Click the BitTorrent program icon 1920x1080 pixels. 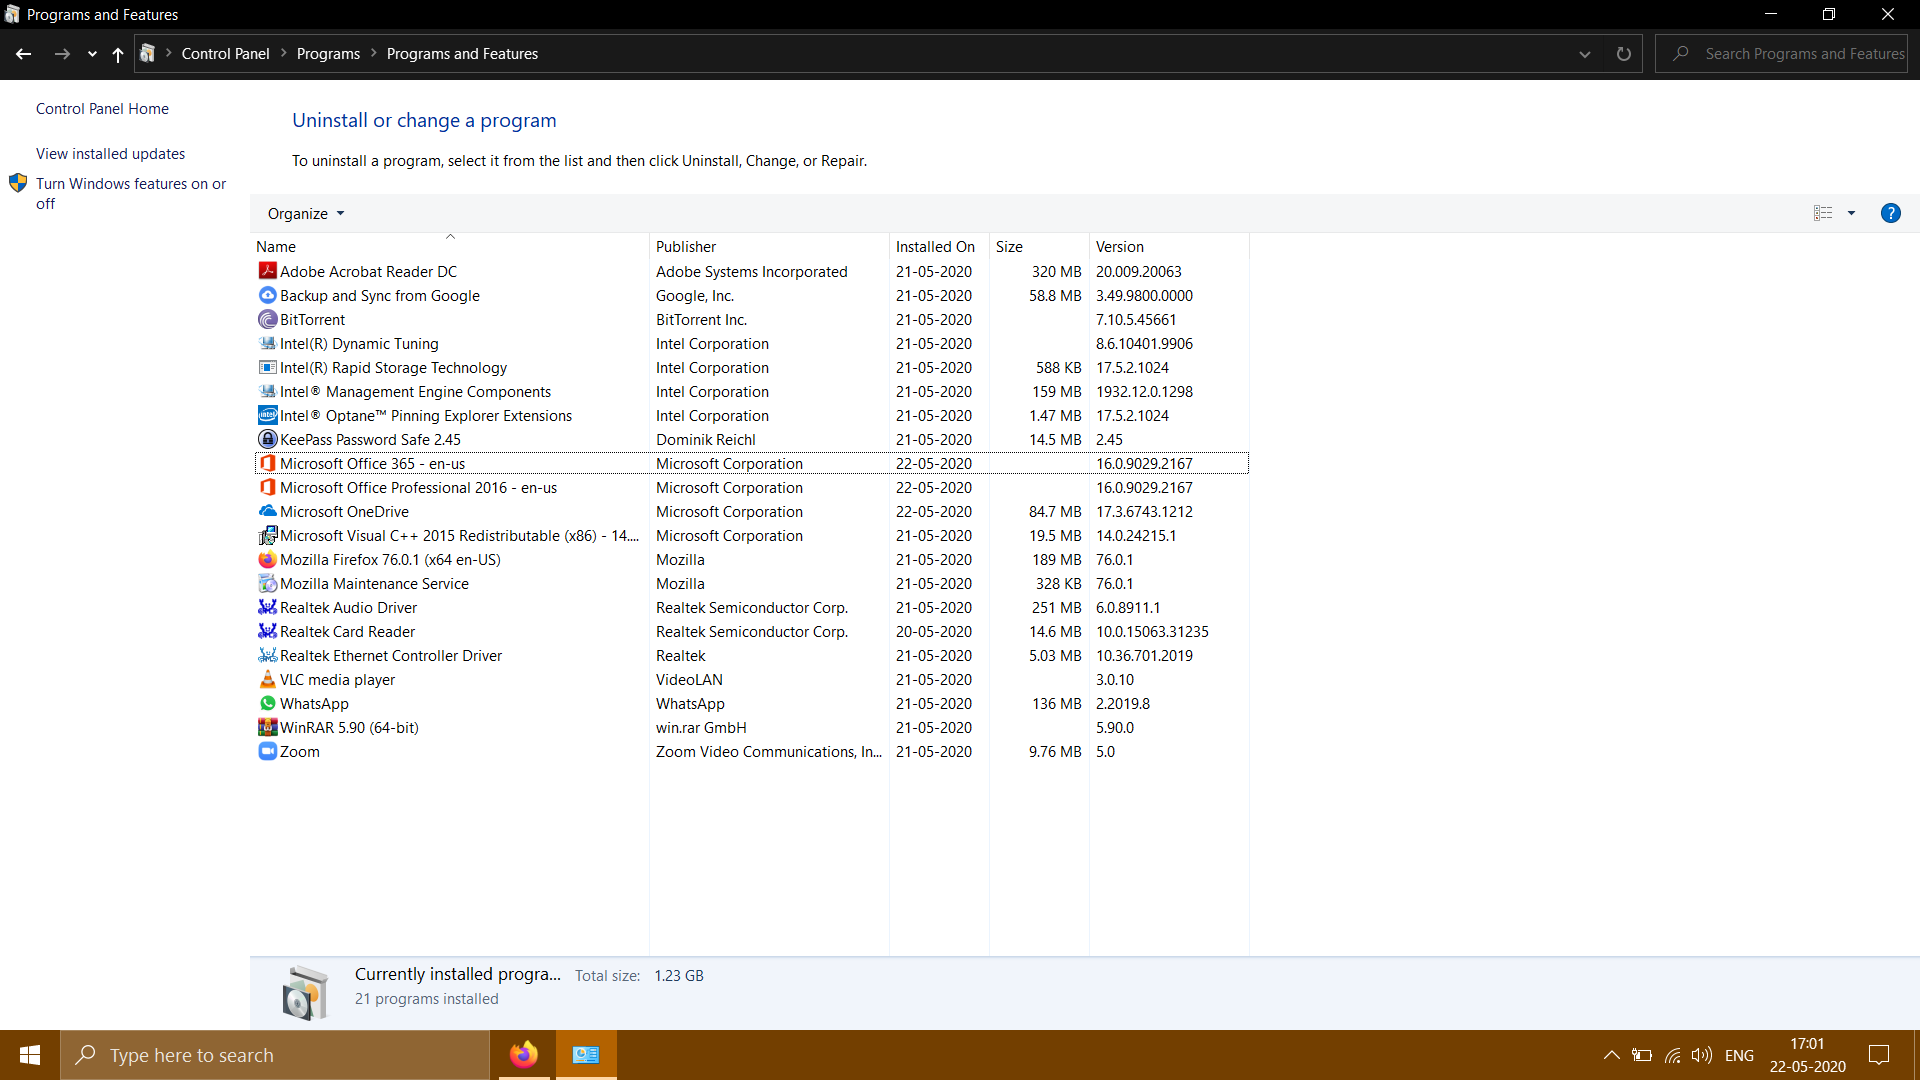(x=267, y=319)
